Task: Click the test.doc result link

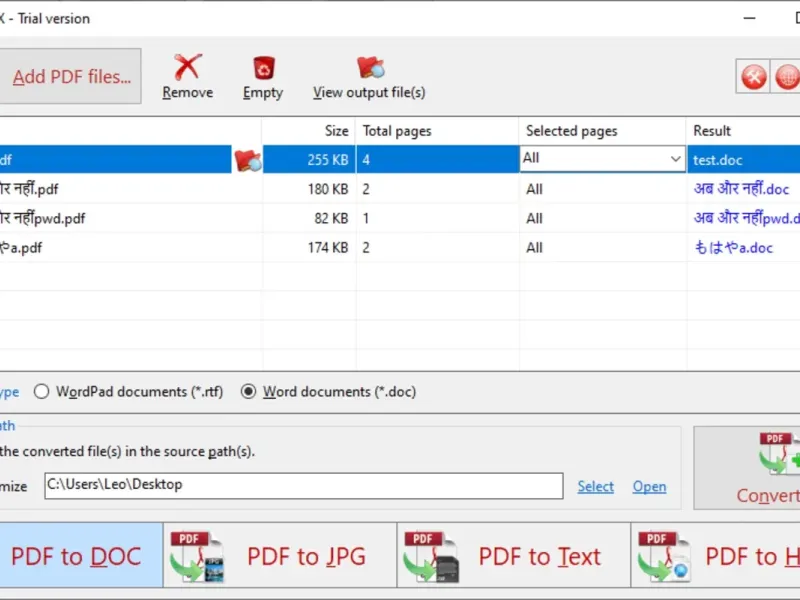Action: (717, 160)
